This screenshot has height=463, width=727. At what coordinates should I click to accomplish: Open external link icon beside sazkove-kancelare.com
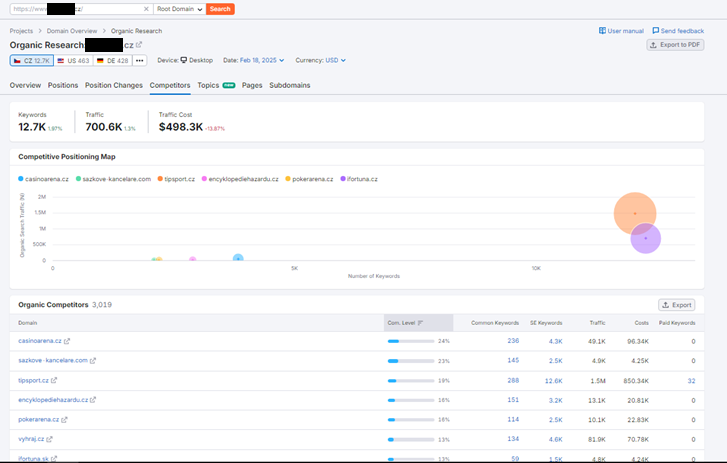pyautogui.click(x=93, y=361)
